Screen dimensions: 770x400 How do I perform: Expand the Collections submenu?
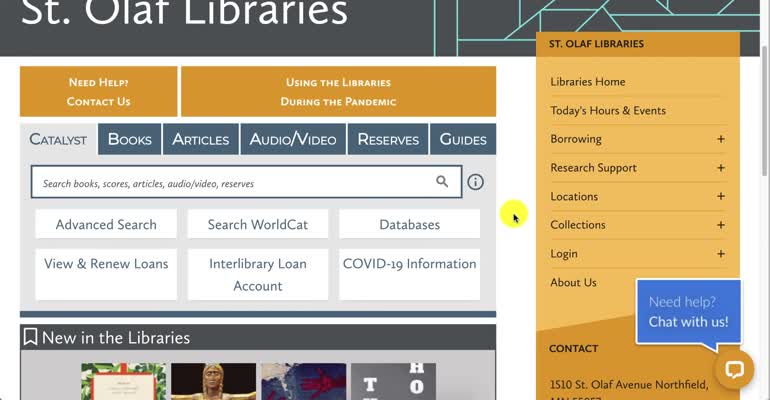point(720,225)
